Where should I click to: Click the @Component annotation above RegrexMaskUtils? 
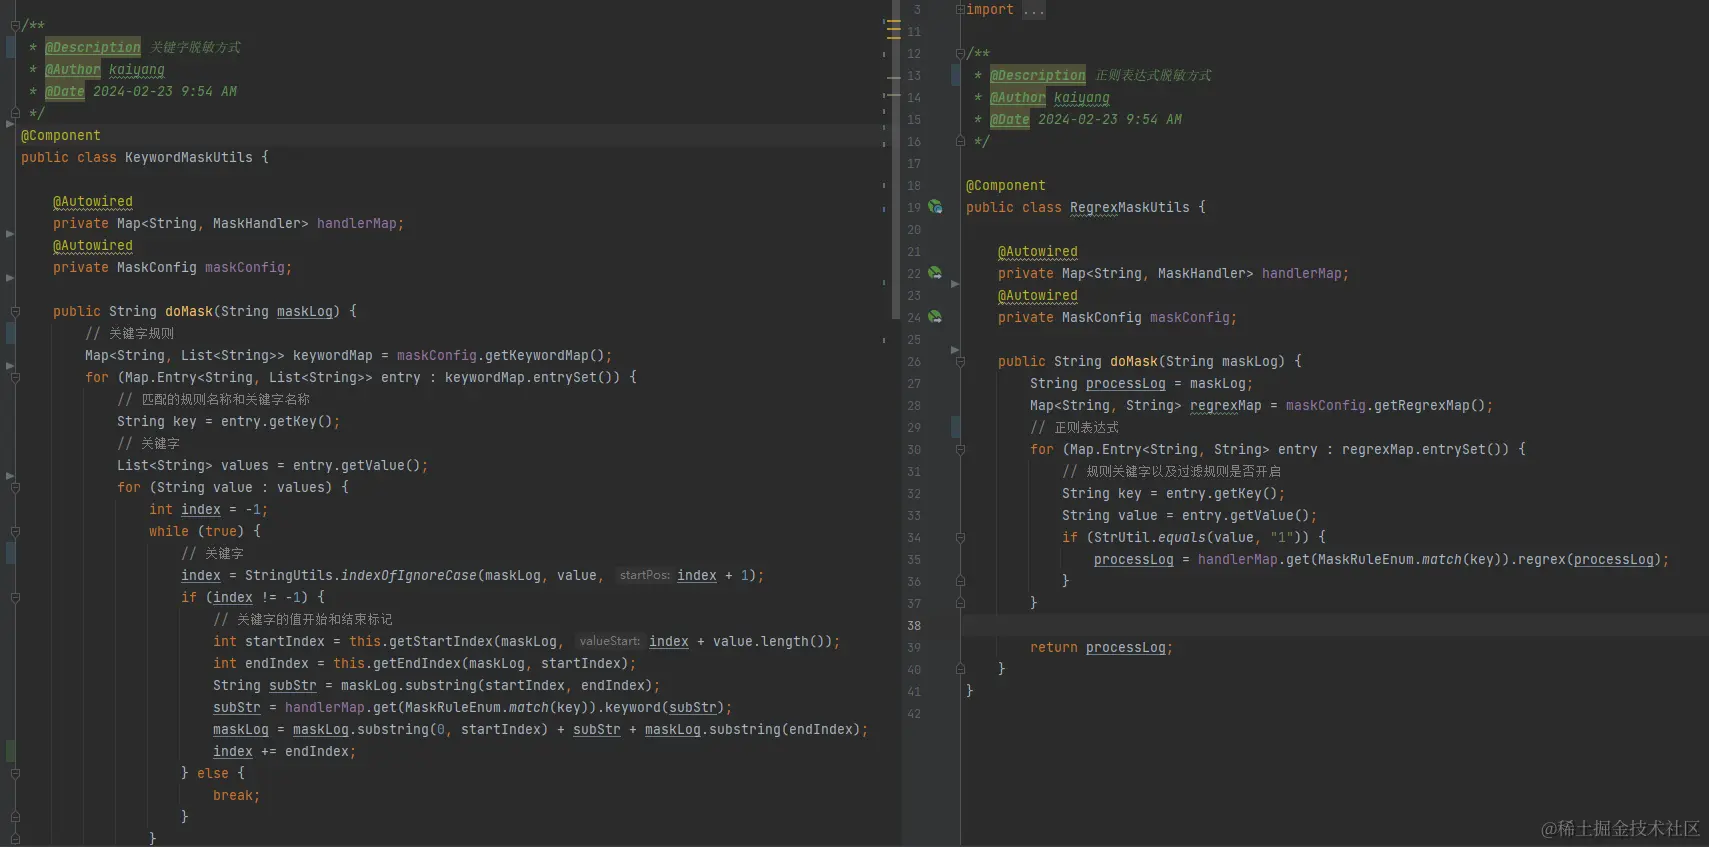pyautogui.click(x=1006, y=186)
